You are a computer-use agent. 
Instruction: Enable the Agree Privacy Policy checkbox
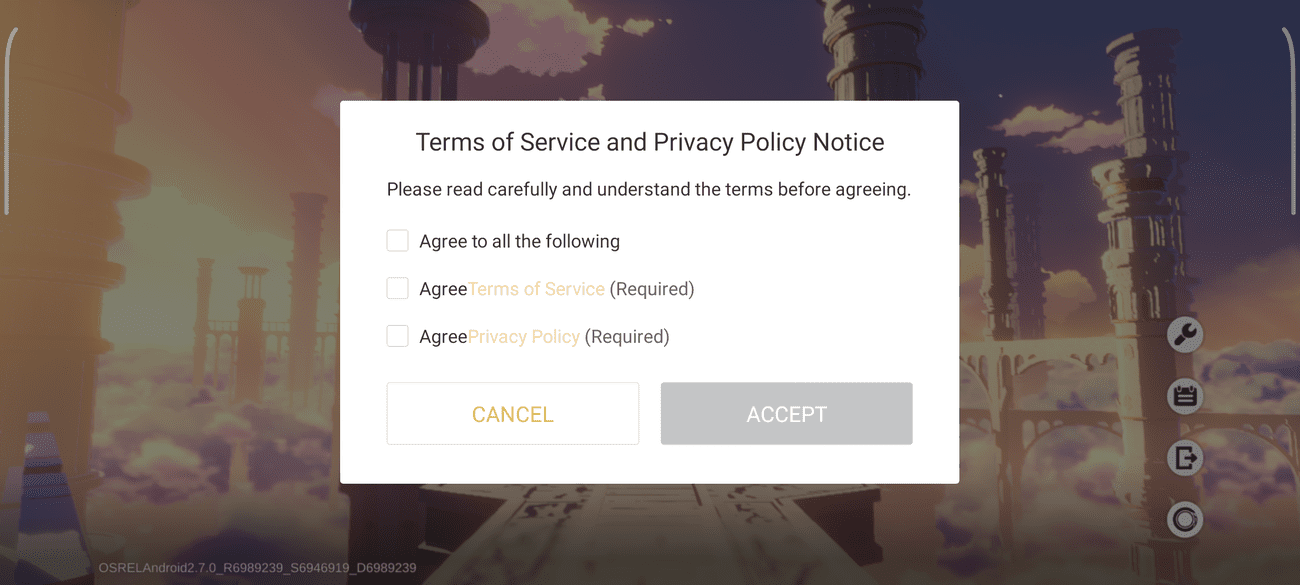[398, 336]
